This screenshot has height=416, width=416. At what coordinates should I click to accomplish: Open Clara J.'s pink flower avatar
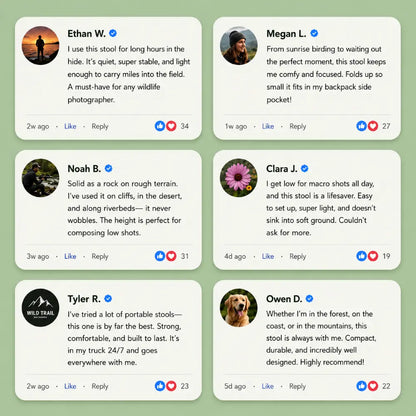pos(239,178)
